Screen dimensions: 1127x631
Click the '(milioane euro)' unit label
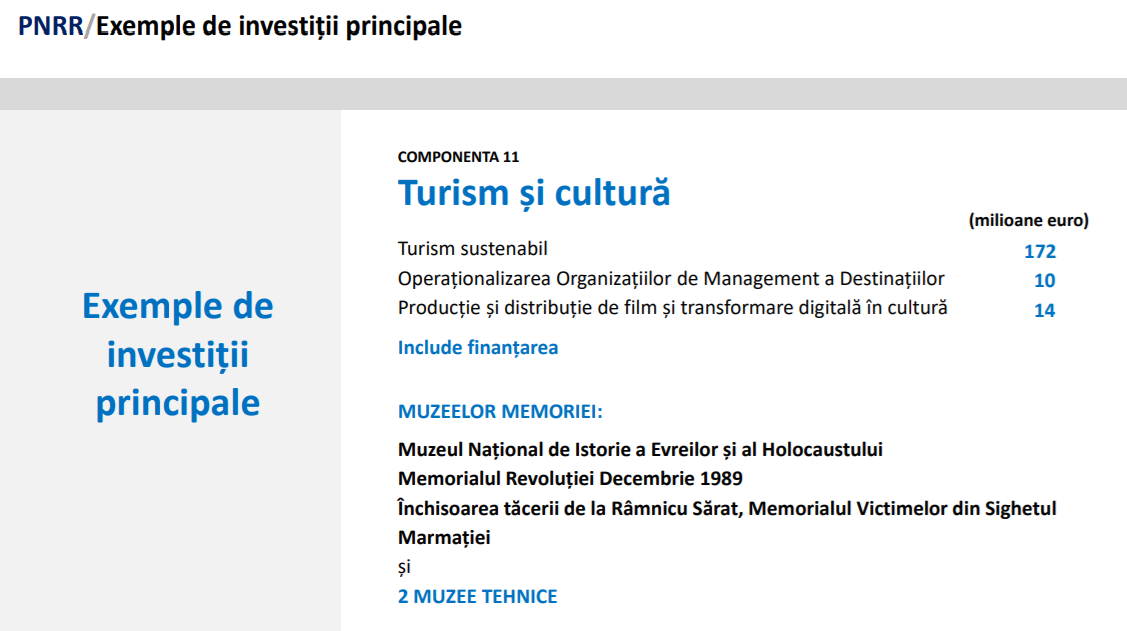pos(1029,220)
